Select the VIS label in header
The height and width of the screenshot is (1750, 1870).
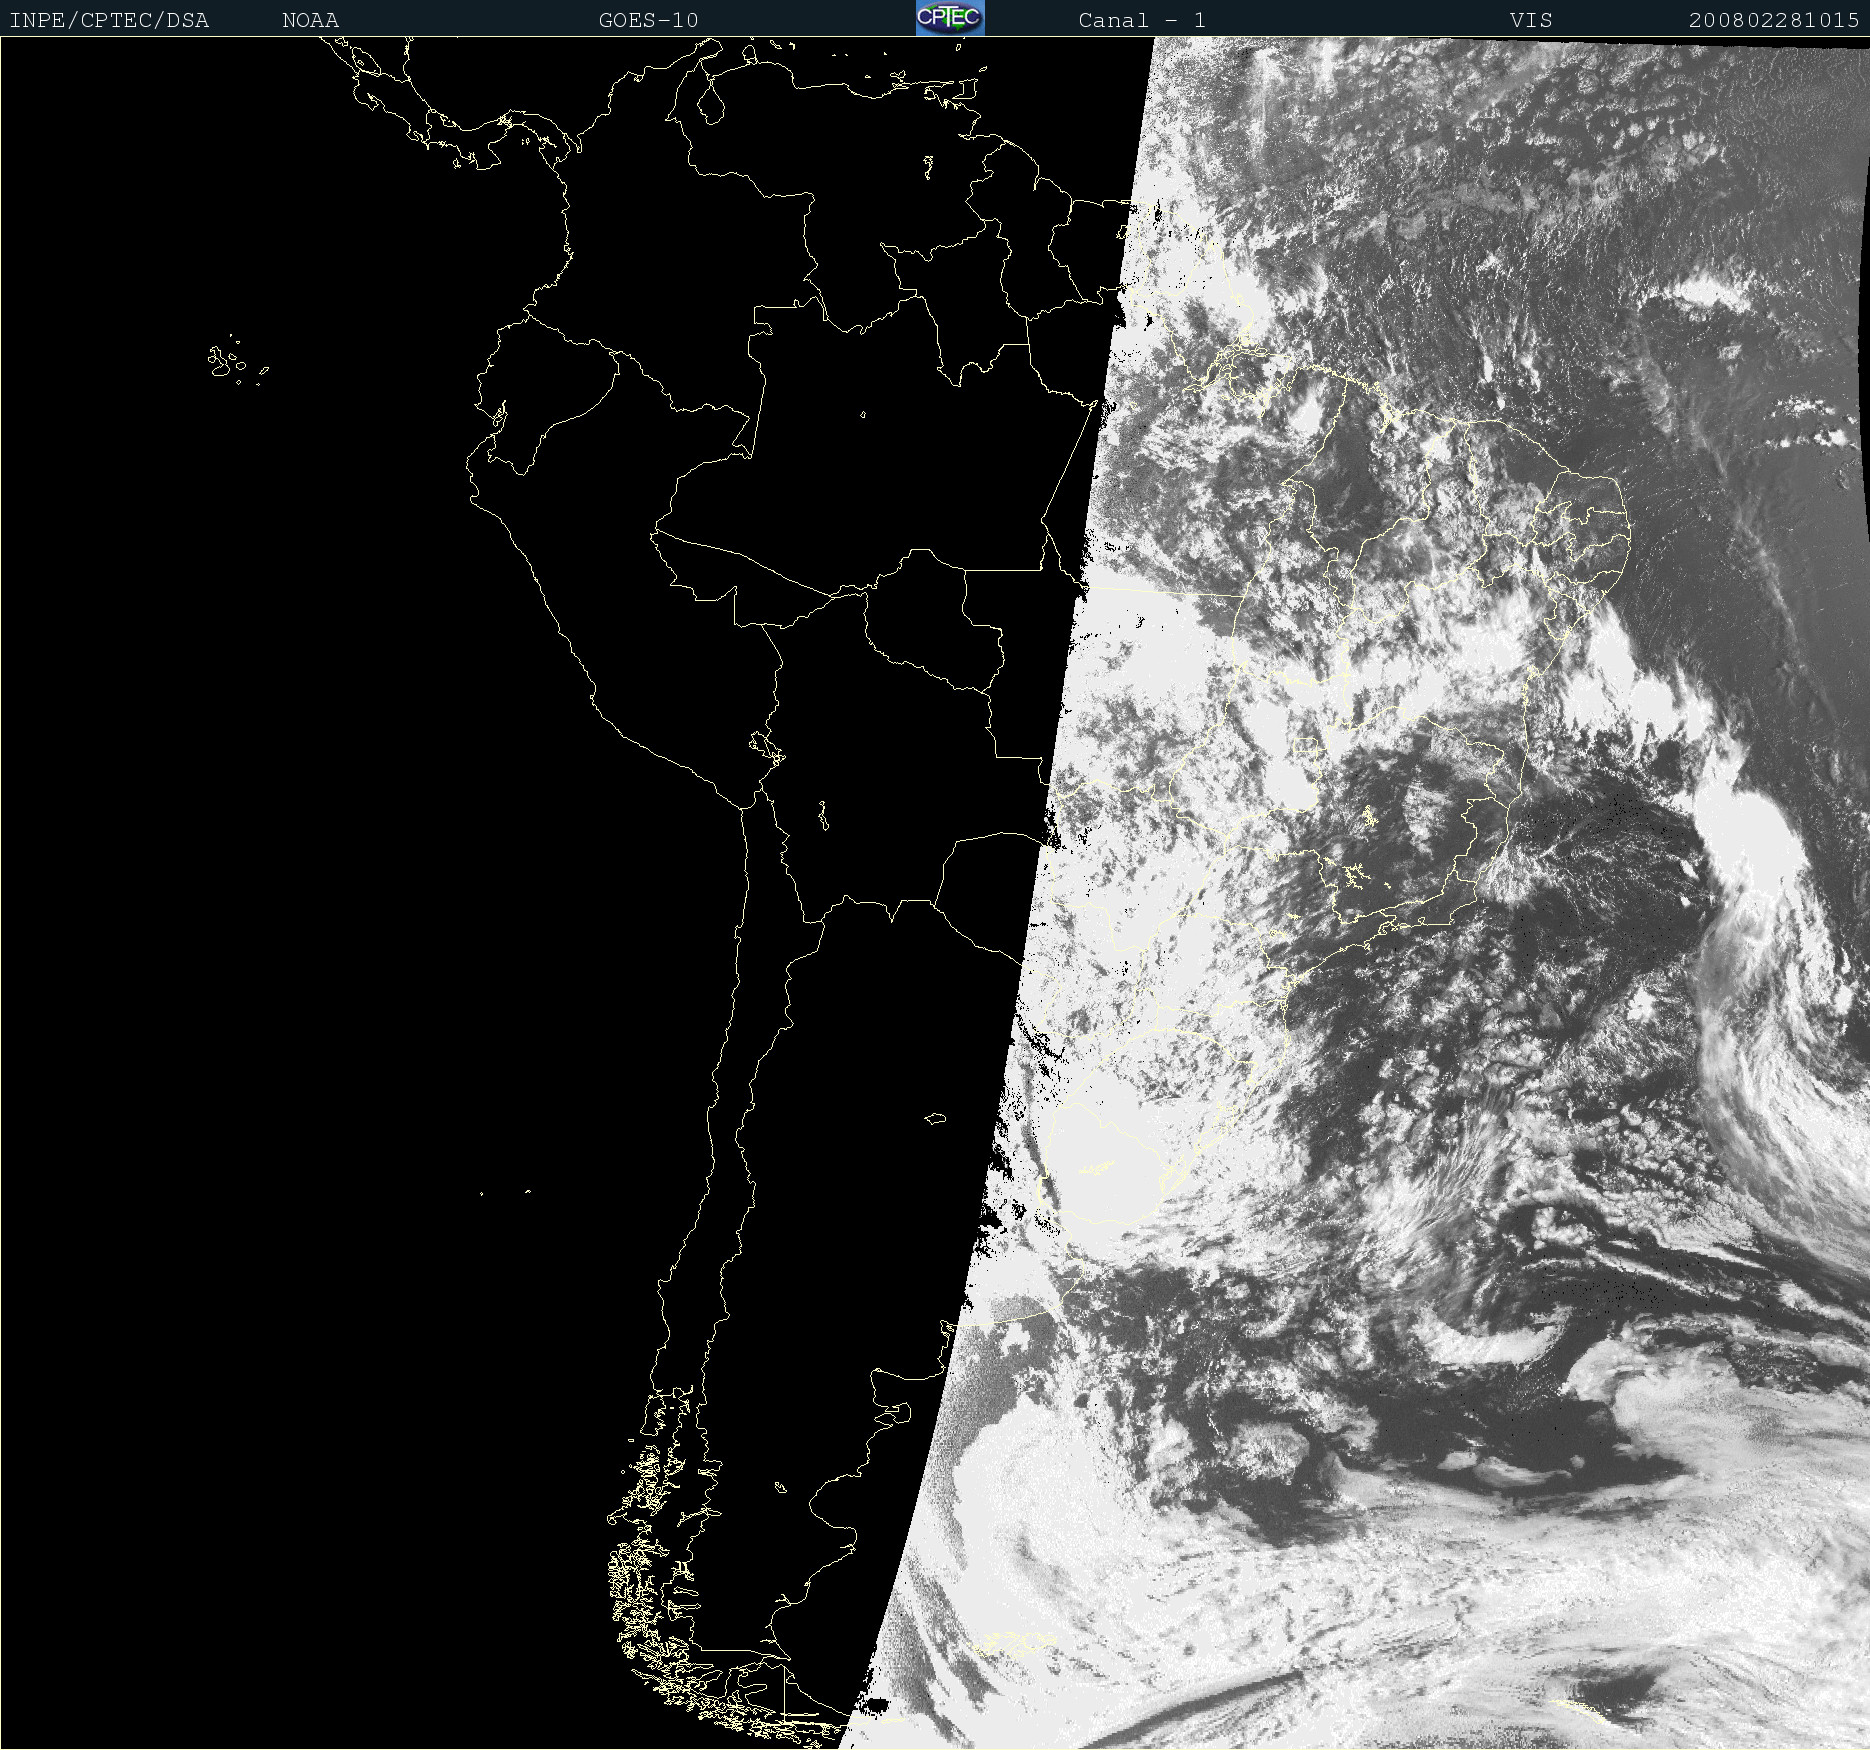(x=1531, y=20)
